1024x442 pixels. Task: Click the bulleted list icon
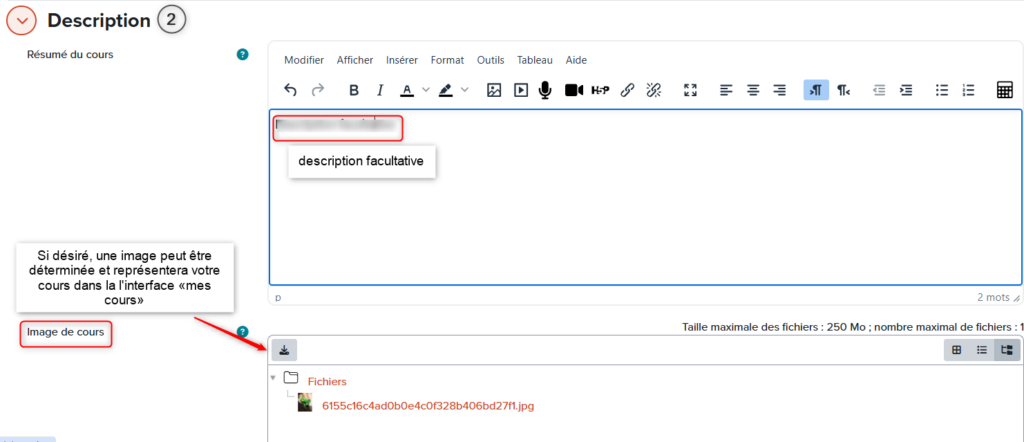pos(941,90)
